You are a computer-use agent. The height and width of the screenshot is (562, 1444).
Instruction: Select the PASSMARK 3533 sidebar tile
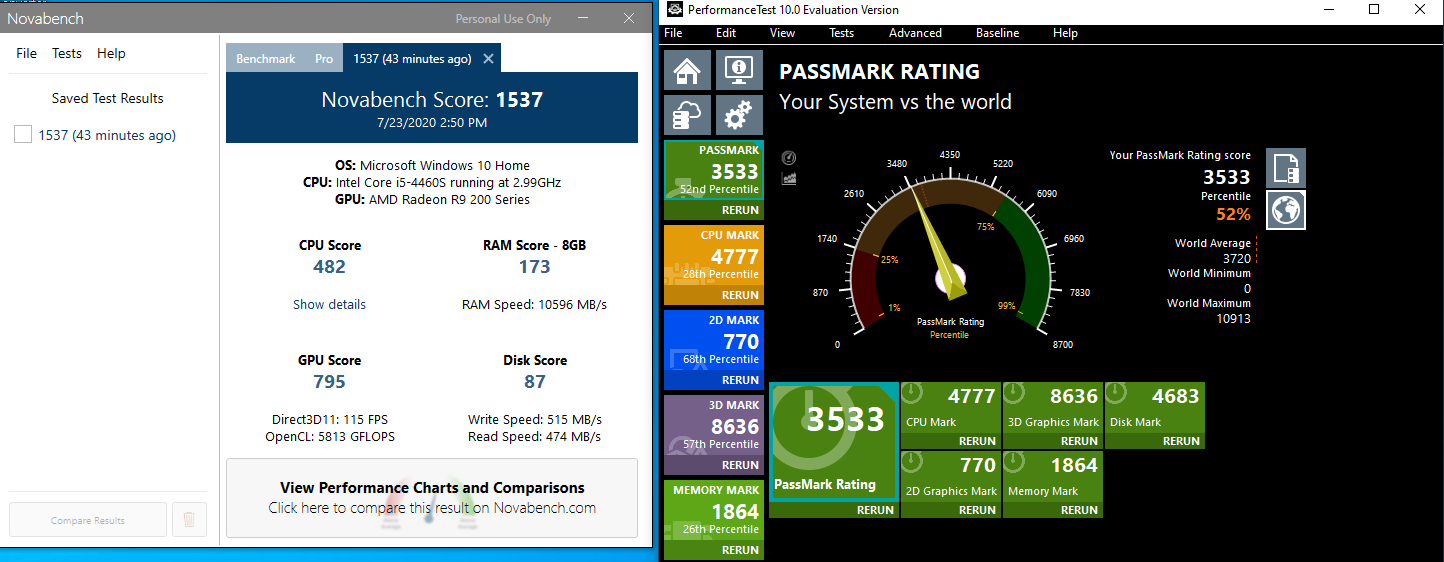click(x=714, y=171)
